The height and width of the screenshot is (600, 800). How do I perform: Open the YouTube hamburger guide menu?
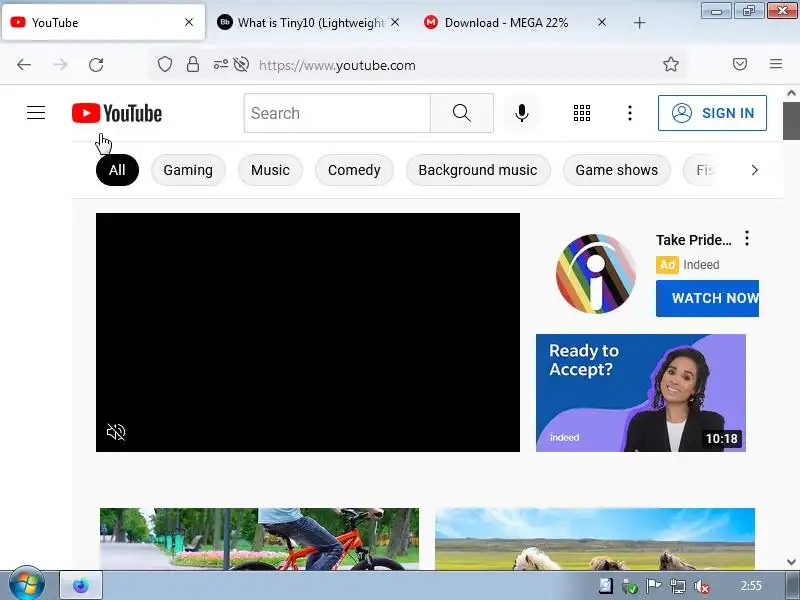tap(36, 113)
